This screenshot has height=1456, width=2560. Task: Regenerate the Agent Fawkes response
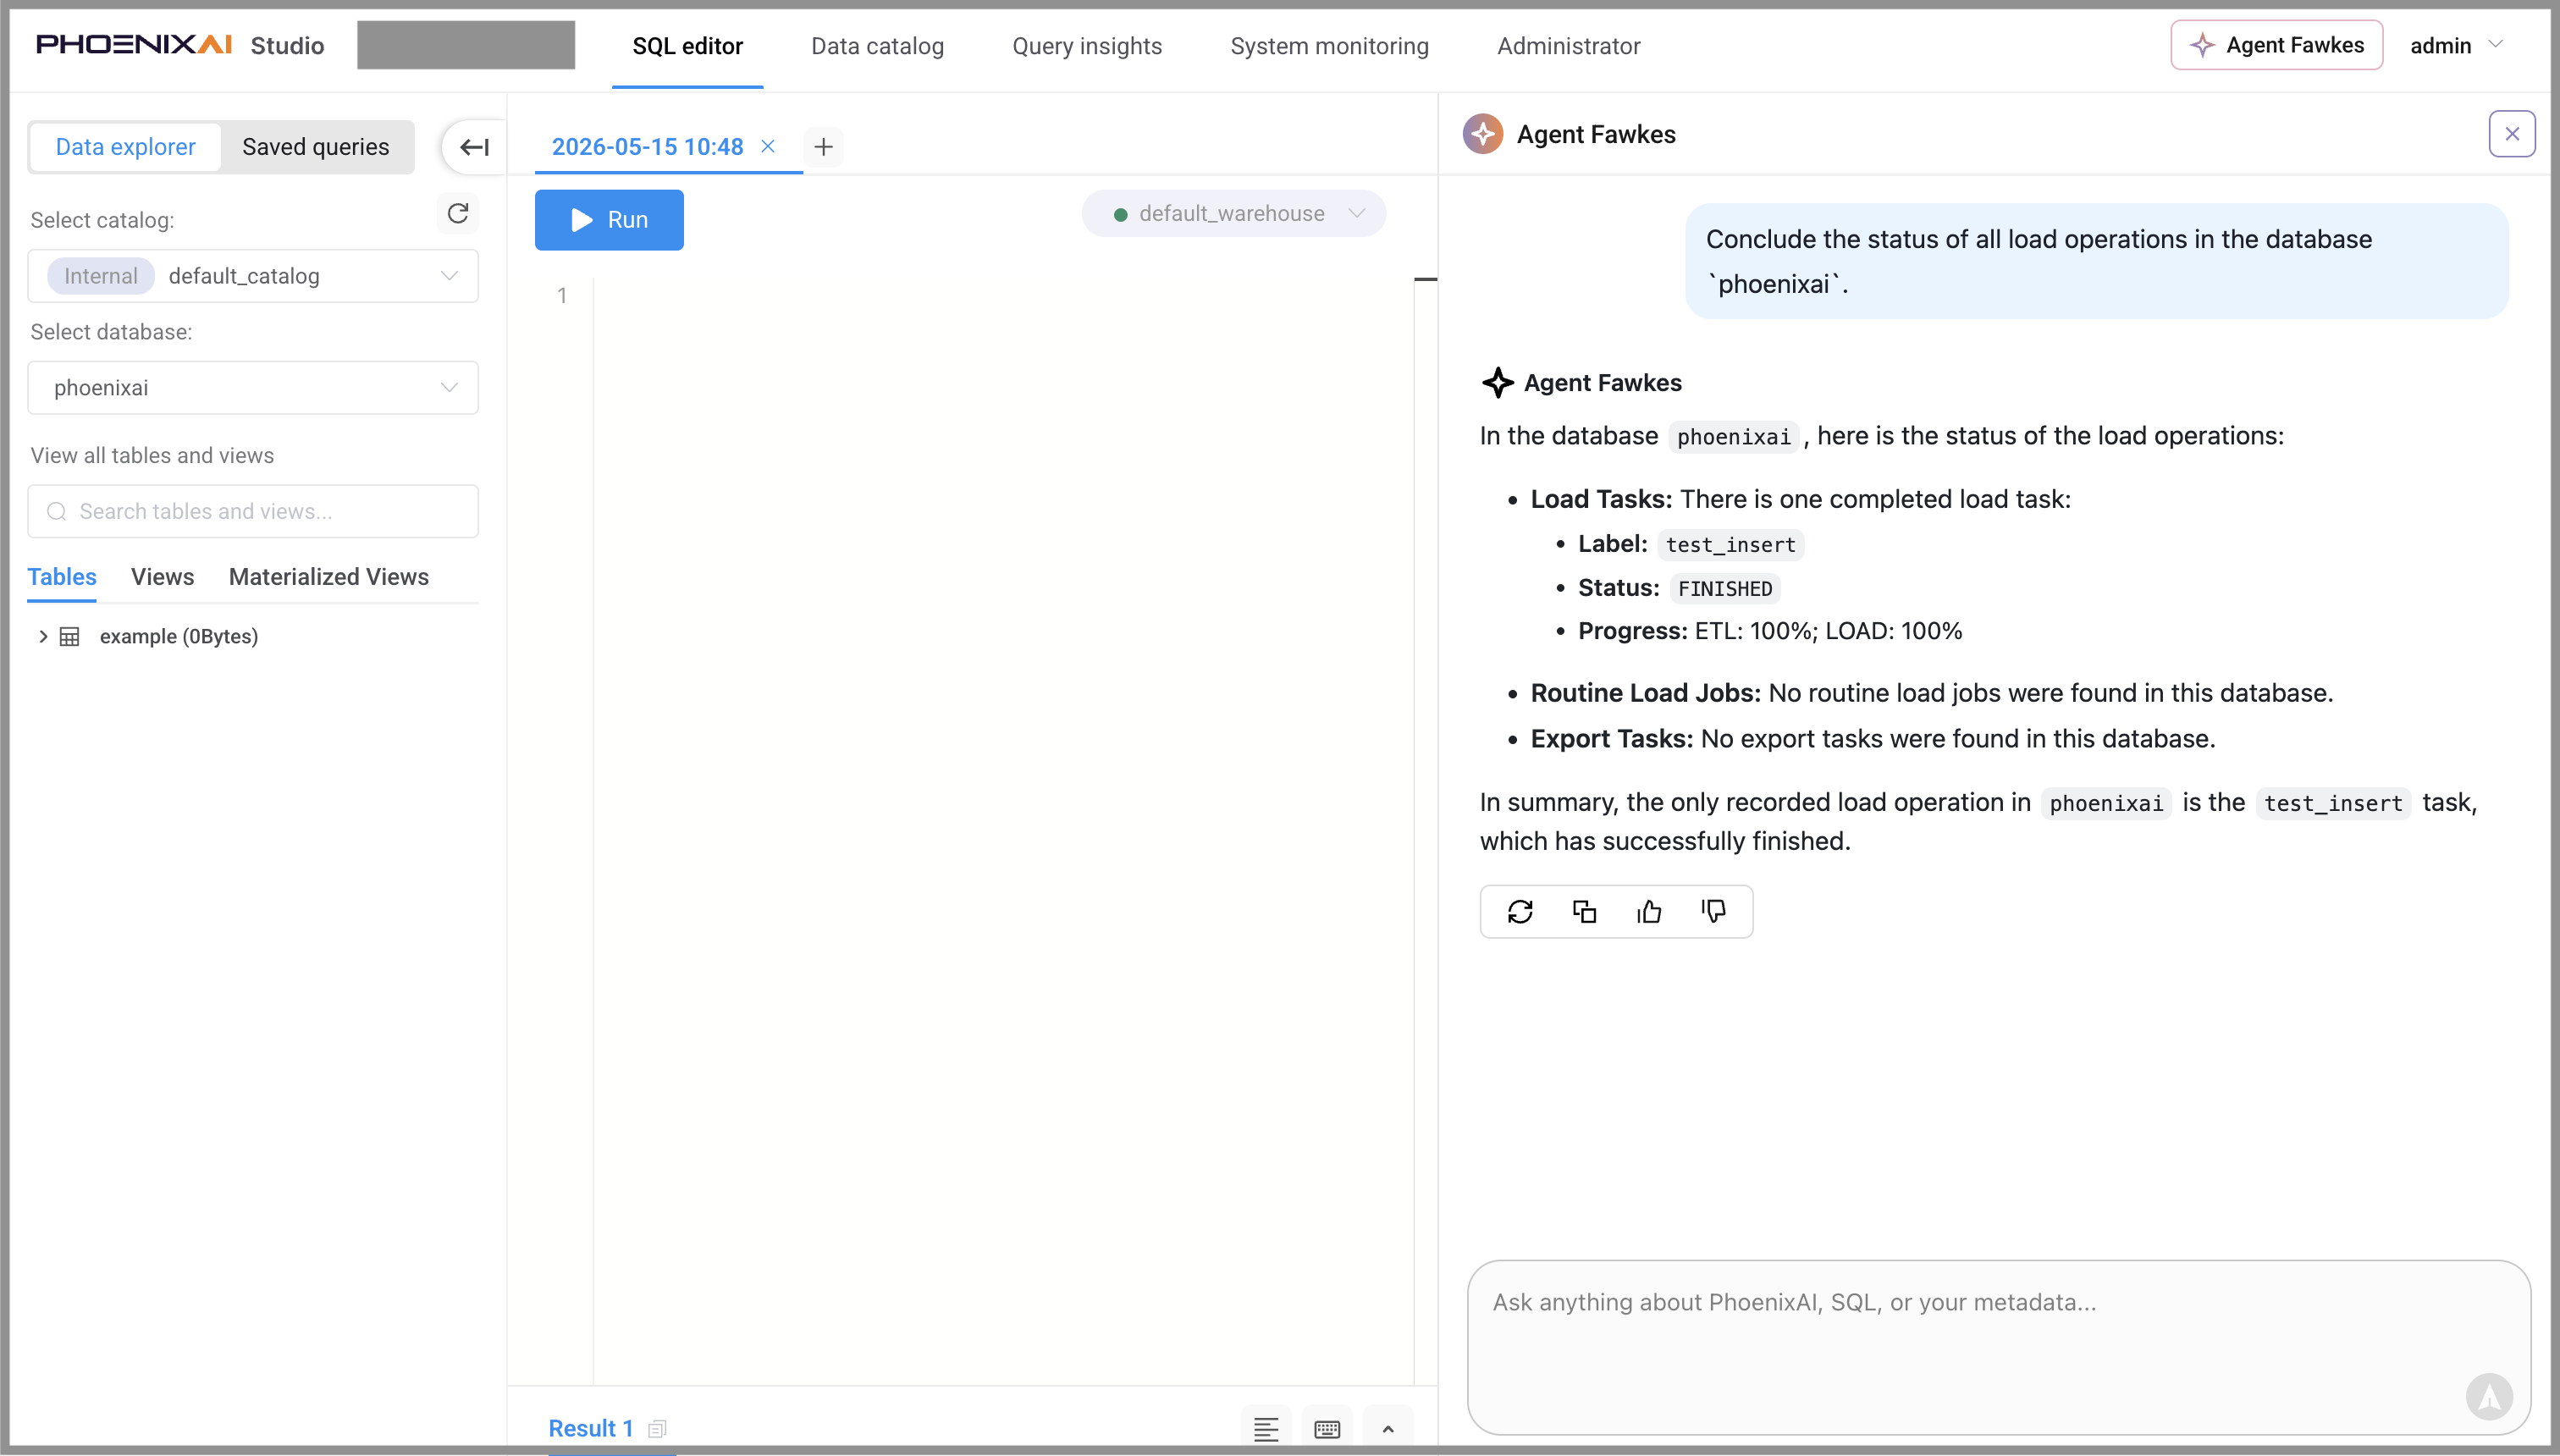[x=1520, y=911]
